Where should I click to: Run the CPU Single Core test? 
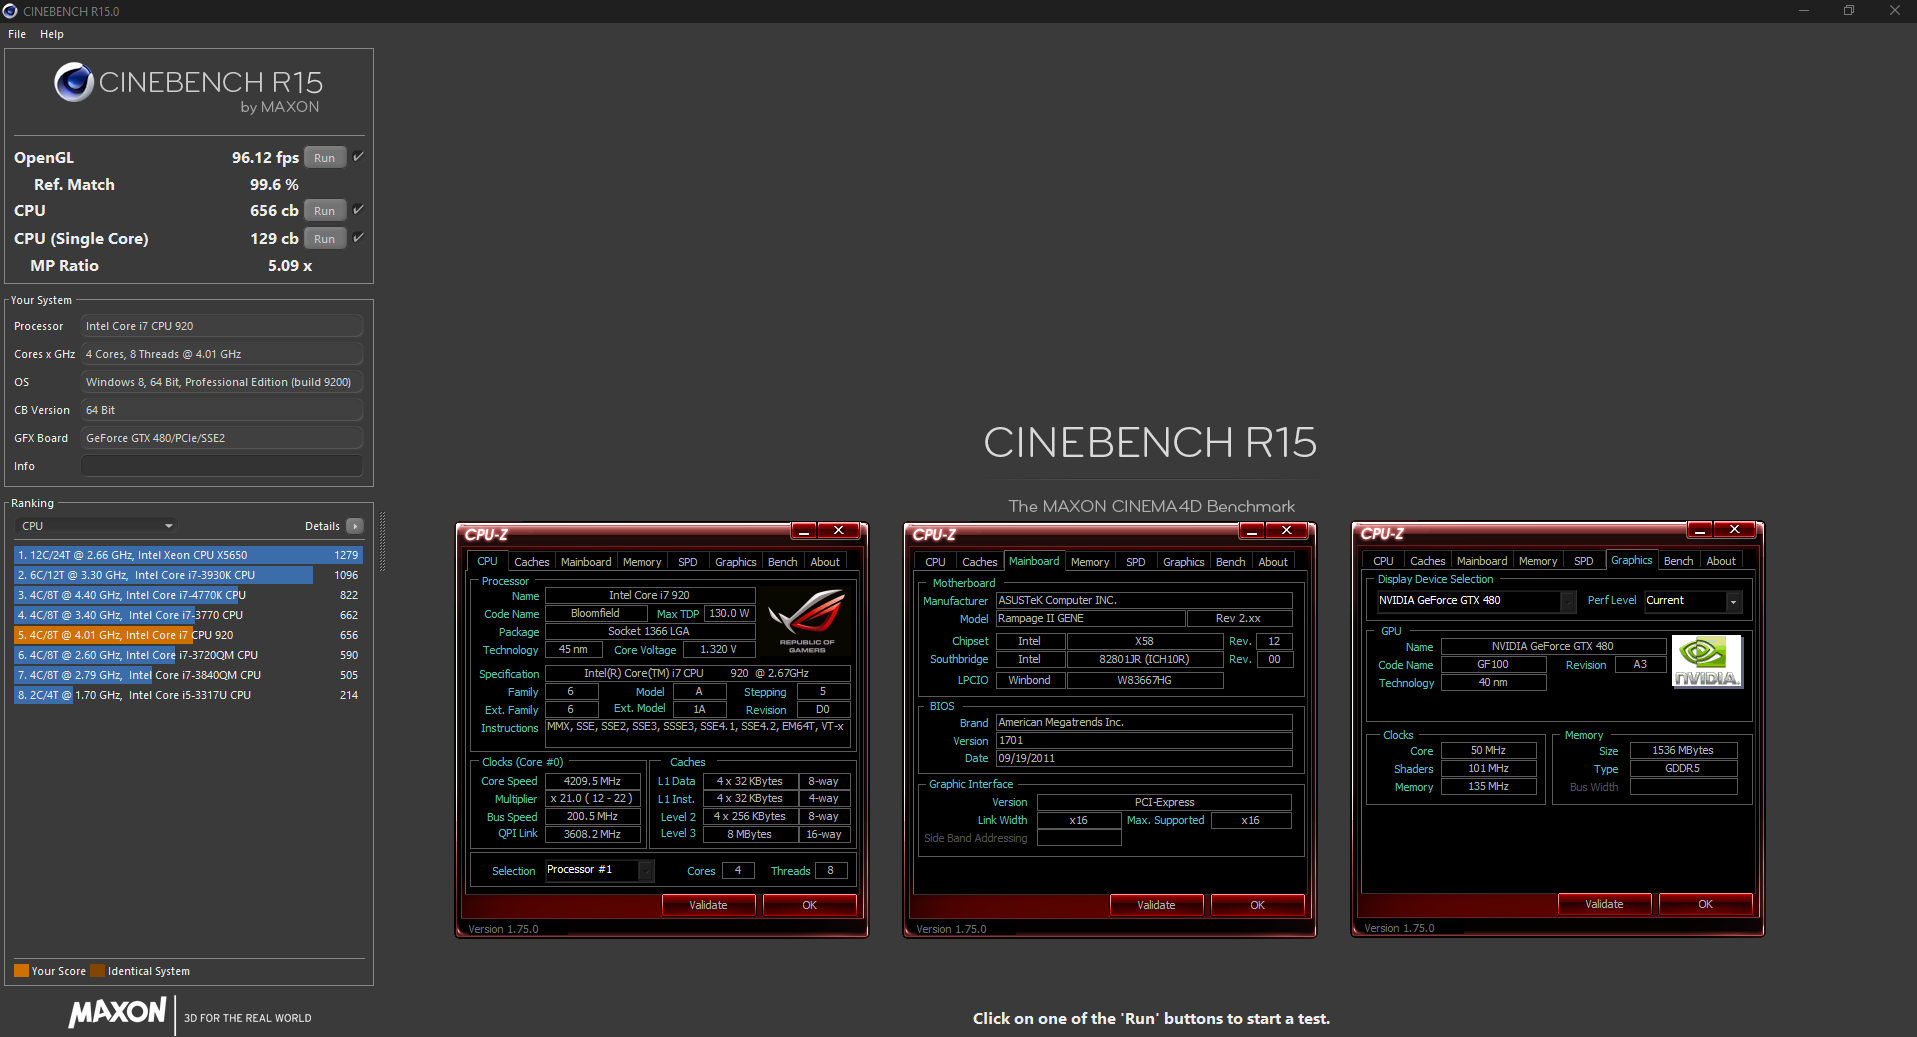point(325,239)
